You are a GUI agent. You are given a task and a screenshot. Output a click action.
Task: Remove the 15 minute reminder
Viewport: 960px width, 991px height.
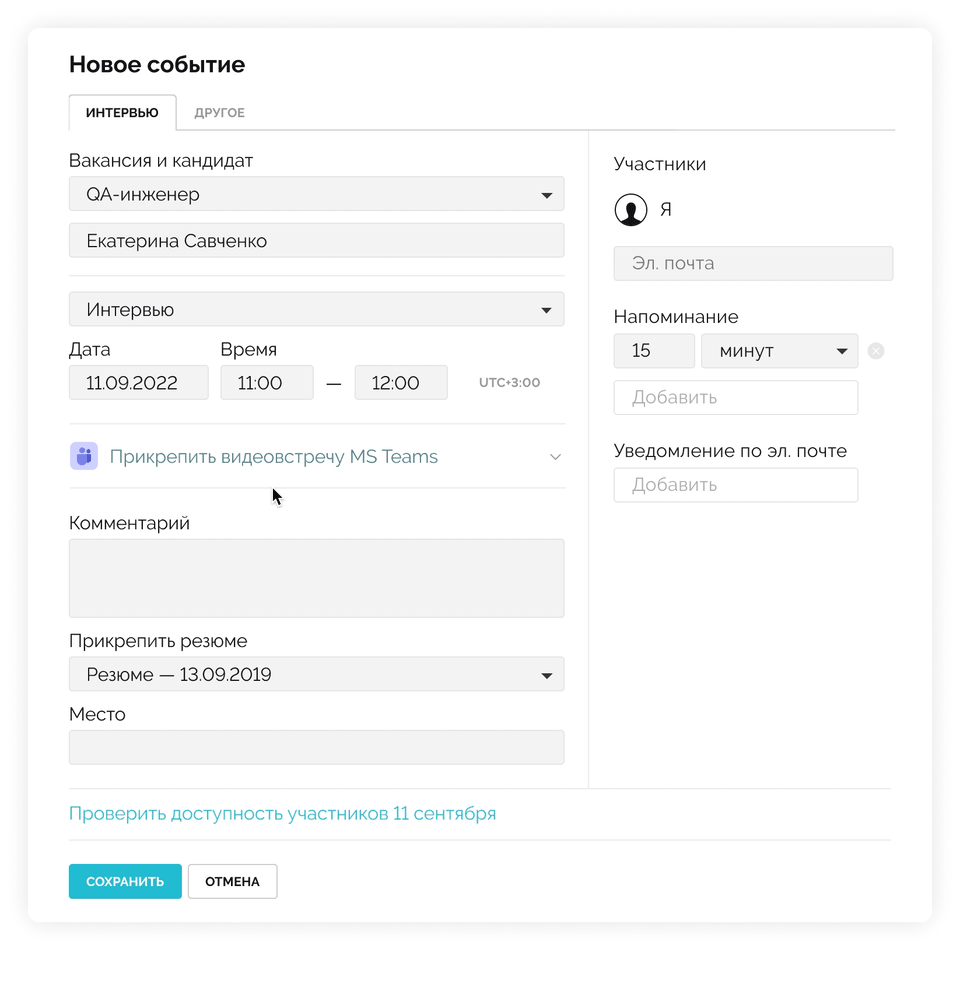(x=876, y=351)
